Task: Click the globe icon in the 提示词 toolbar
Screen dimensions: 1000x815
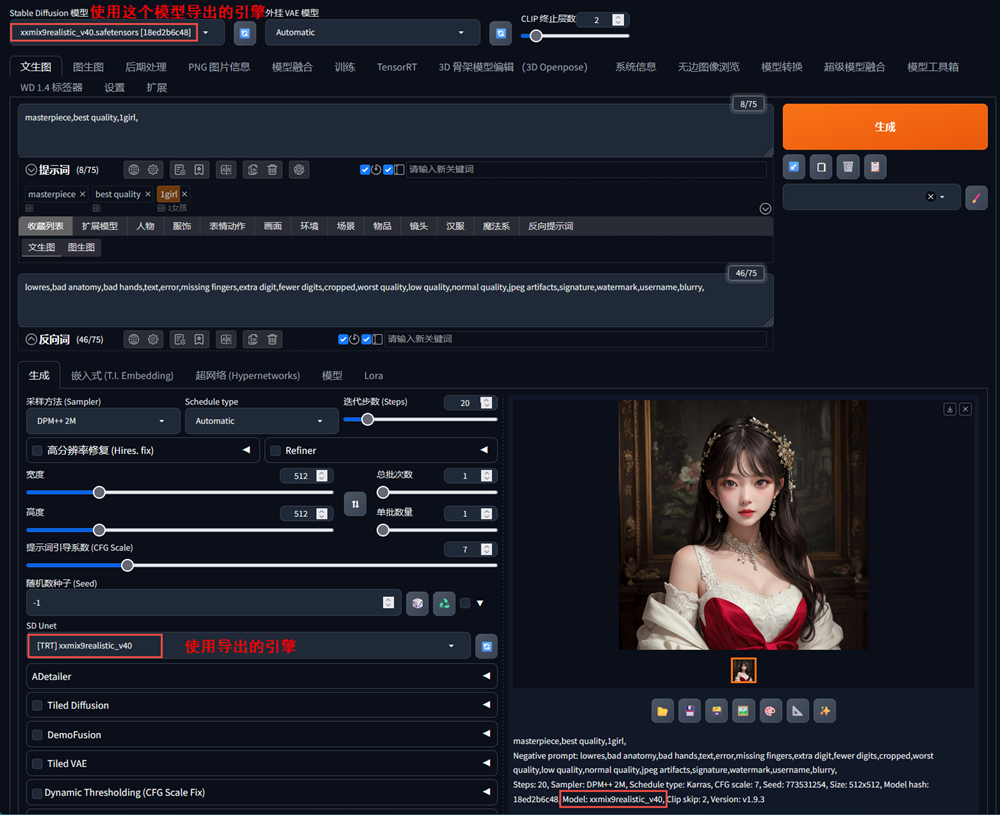Action: click(134, 170)
